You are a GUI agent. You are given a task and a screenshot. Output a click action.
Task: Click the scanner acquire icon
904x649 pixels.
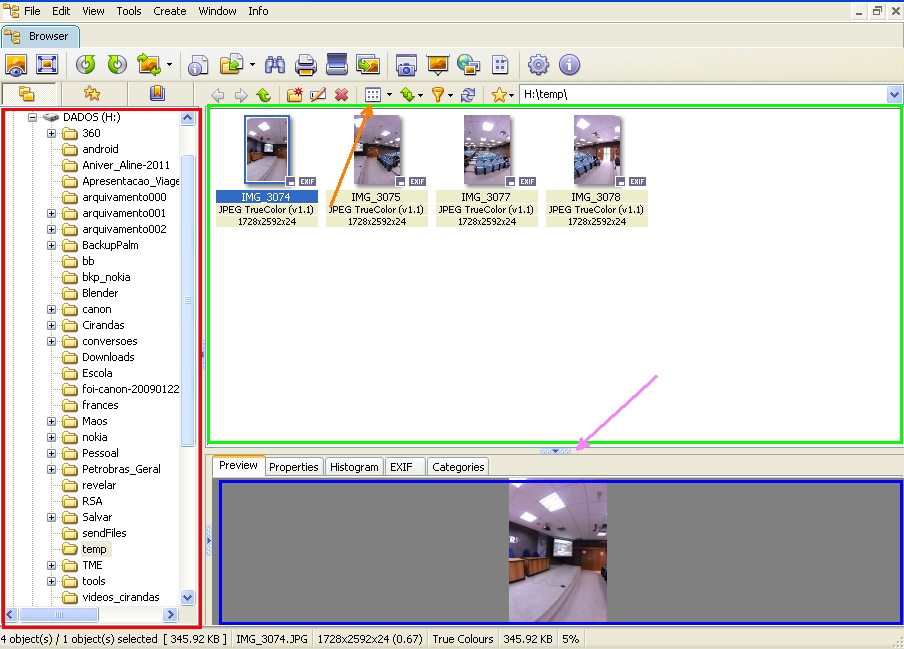tap(337, 65)
